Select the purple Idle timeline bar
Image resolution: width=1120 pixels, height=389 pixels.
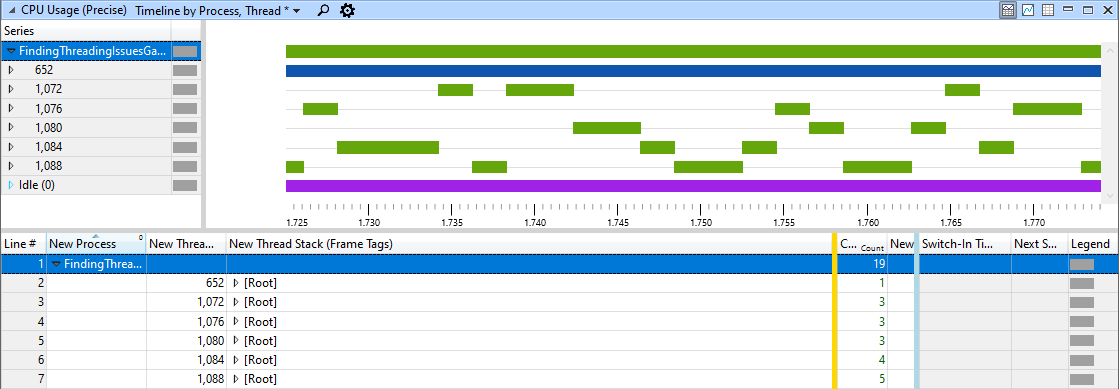(x=693, y=186)
